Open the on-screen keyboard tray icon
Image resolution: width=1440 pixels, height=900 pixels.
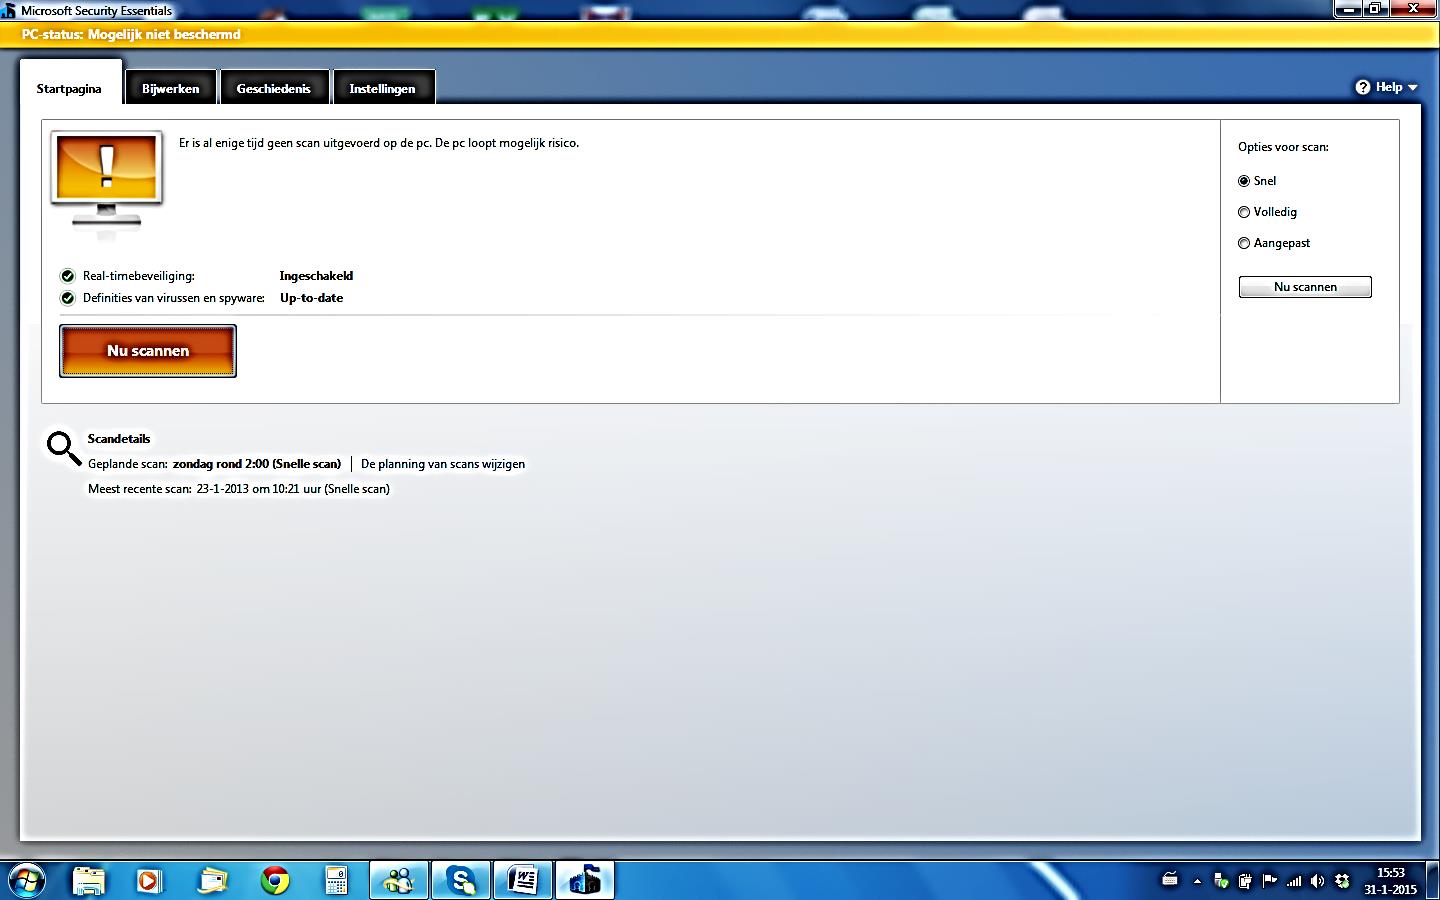1170,881
